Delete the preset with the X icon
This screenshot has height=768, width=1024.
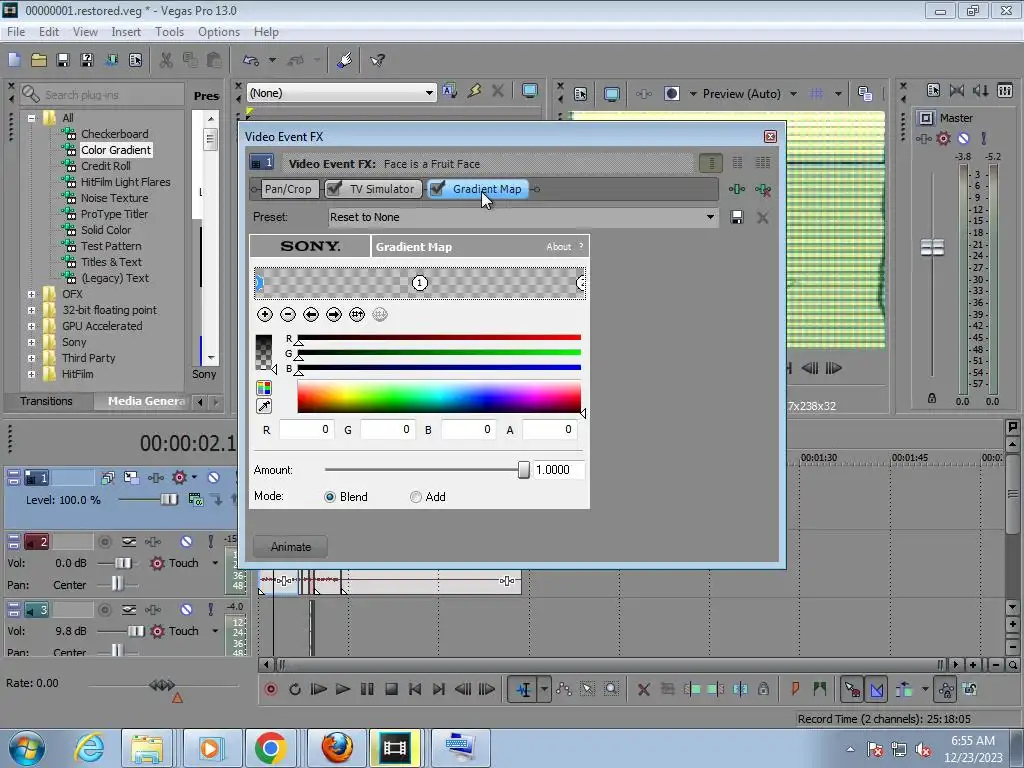(762, 217)
